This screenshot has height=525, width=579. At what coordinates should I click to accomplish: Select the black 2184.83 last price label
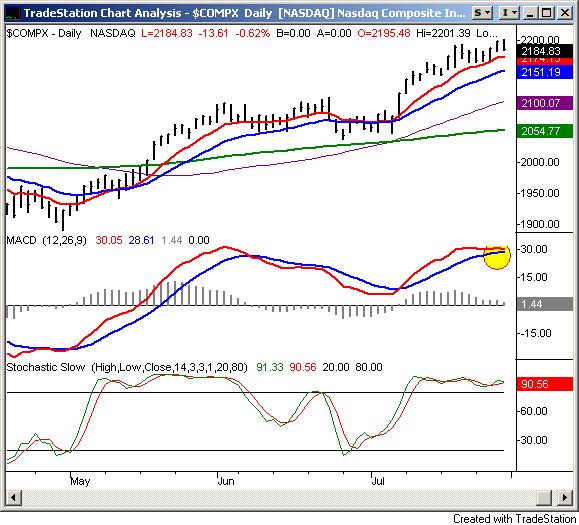click(x=545, y=51)
